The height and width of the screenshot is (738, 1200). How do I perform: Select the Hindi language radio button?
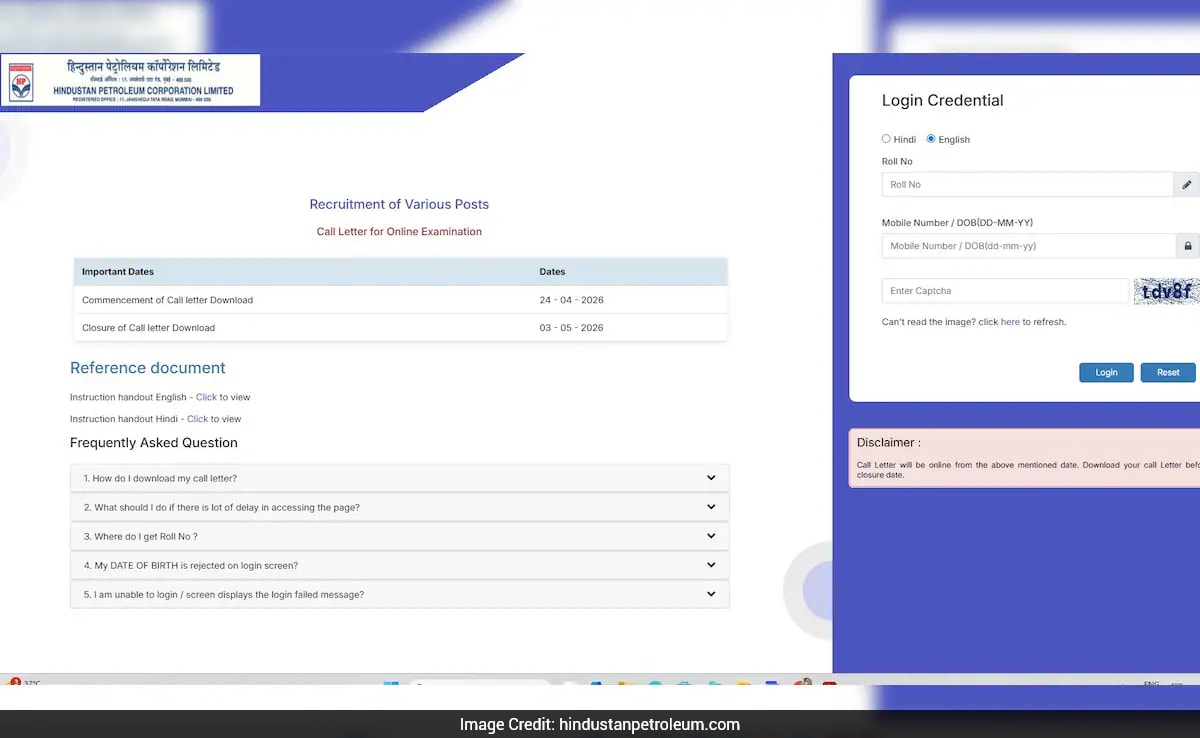(x=886, y=139)
